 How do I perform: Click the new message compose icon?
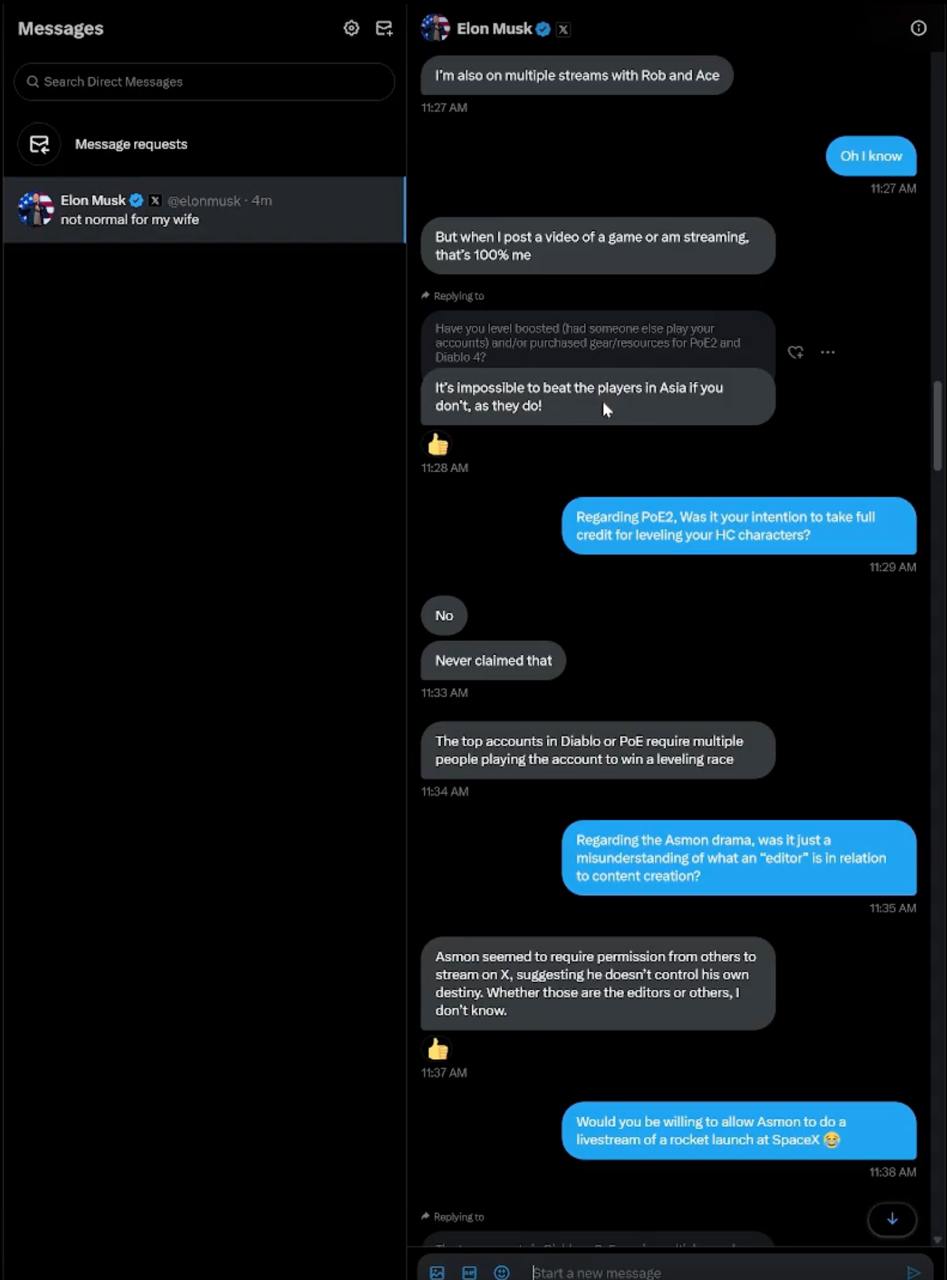click(x=384, y=29)
